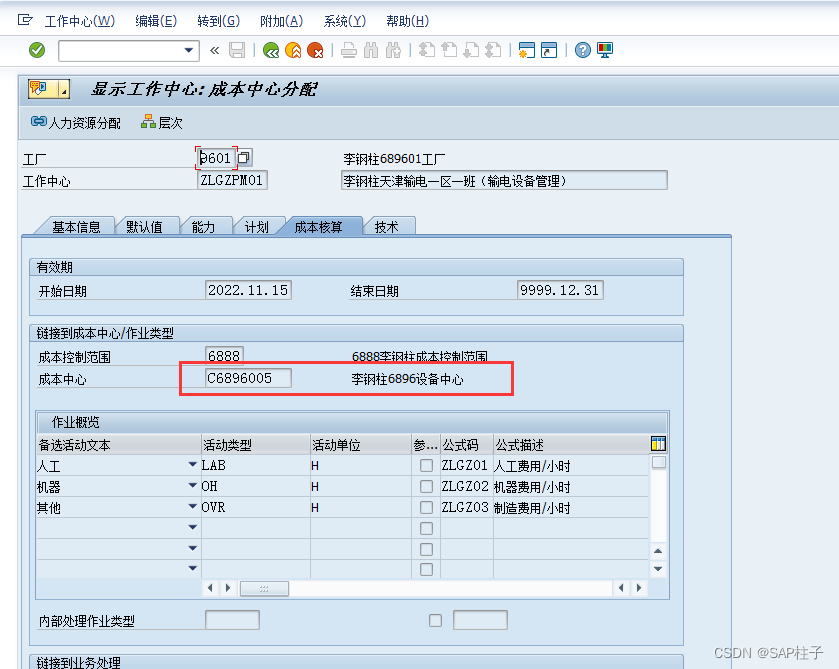The width and height of the screenshot is (839, 669).
Task: Open dropdown in the 人工 row
Action: click(193, 465)
